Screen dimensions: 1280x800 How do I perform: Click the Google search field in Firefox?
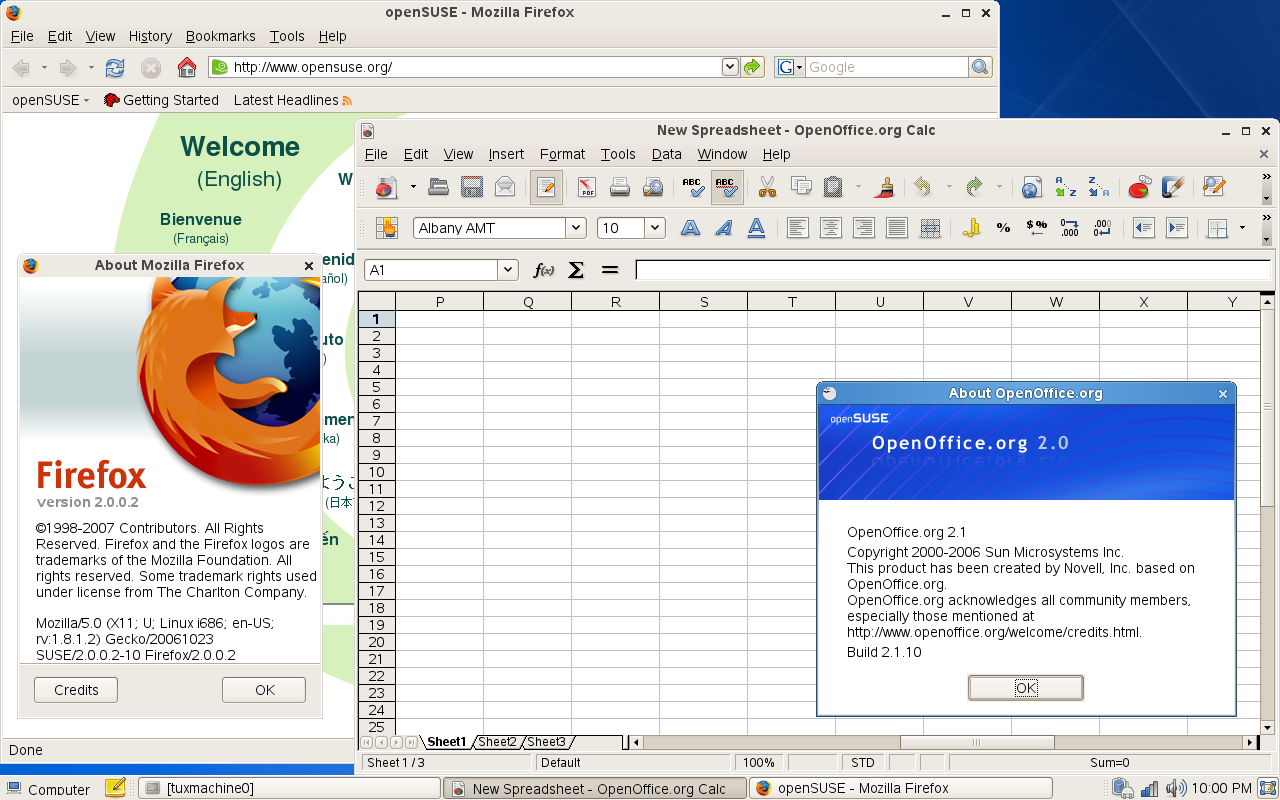(886, 67)
